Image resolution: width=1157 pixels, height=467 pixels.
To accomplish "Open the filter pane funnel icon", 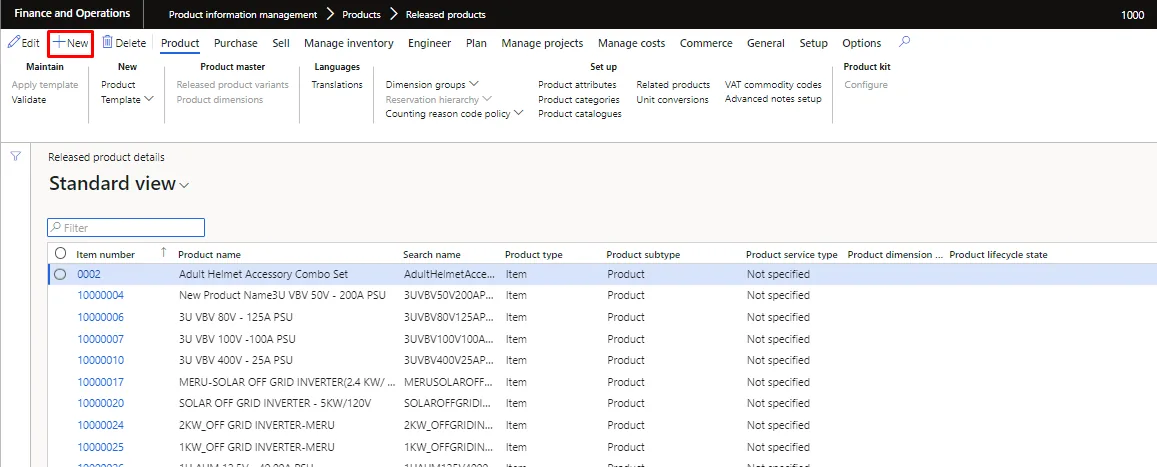I will [x=15, y=156].
